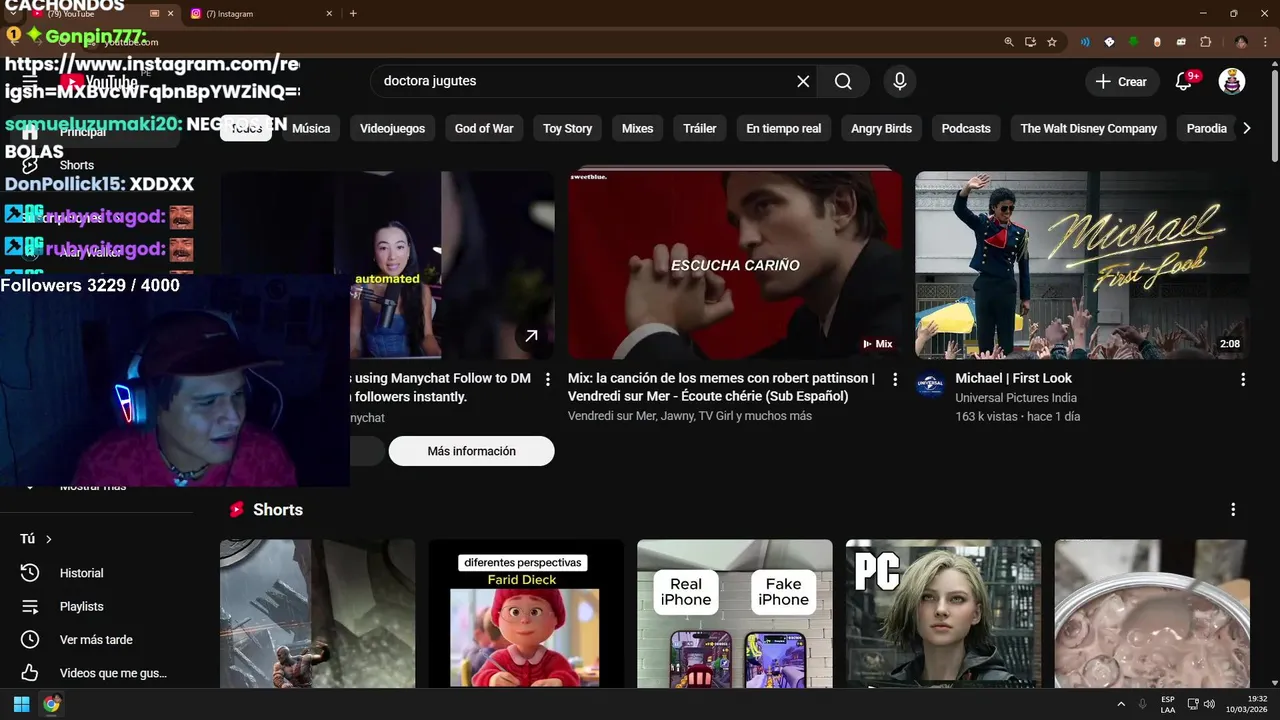Select the God of War chip

[x=484, y=128]
